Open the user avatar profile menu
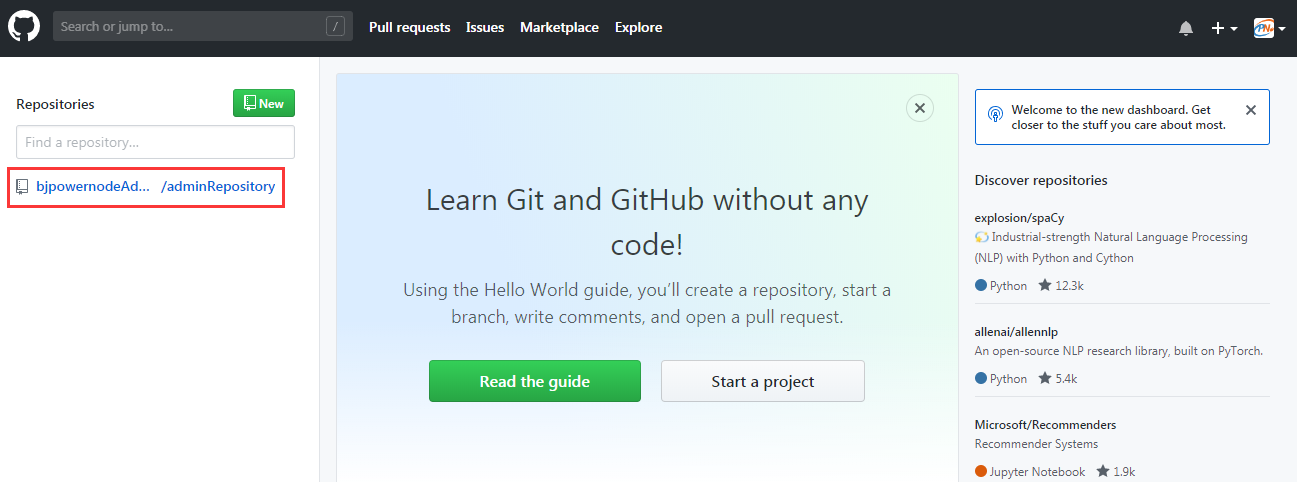 1269,28
